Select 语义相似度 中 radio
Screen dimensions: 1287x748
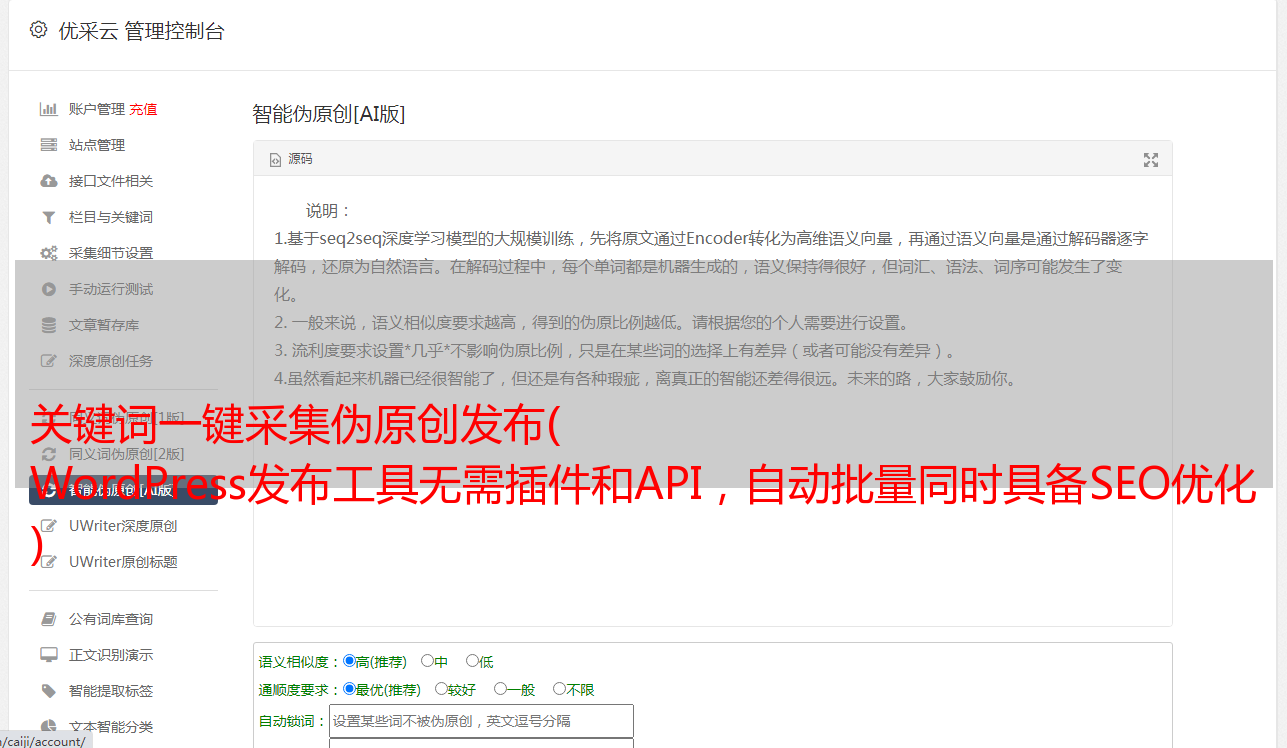[427, 661]
